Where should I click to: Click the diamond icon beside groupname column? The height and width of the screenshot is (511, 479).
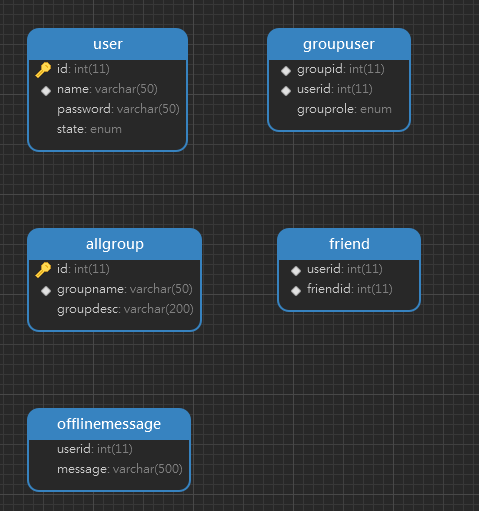[x=46, y=290]
